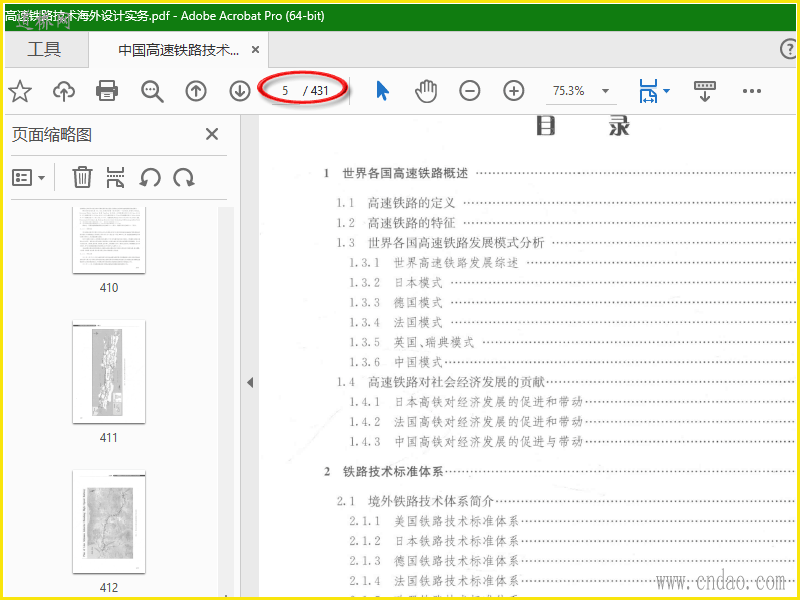The height and width of the screenshot is (600, 800).
Task: Rotate pages clockwise
Action: pos(184,178)
